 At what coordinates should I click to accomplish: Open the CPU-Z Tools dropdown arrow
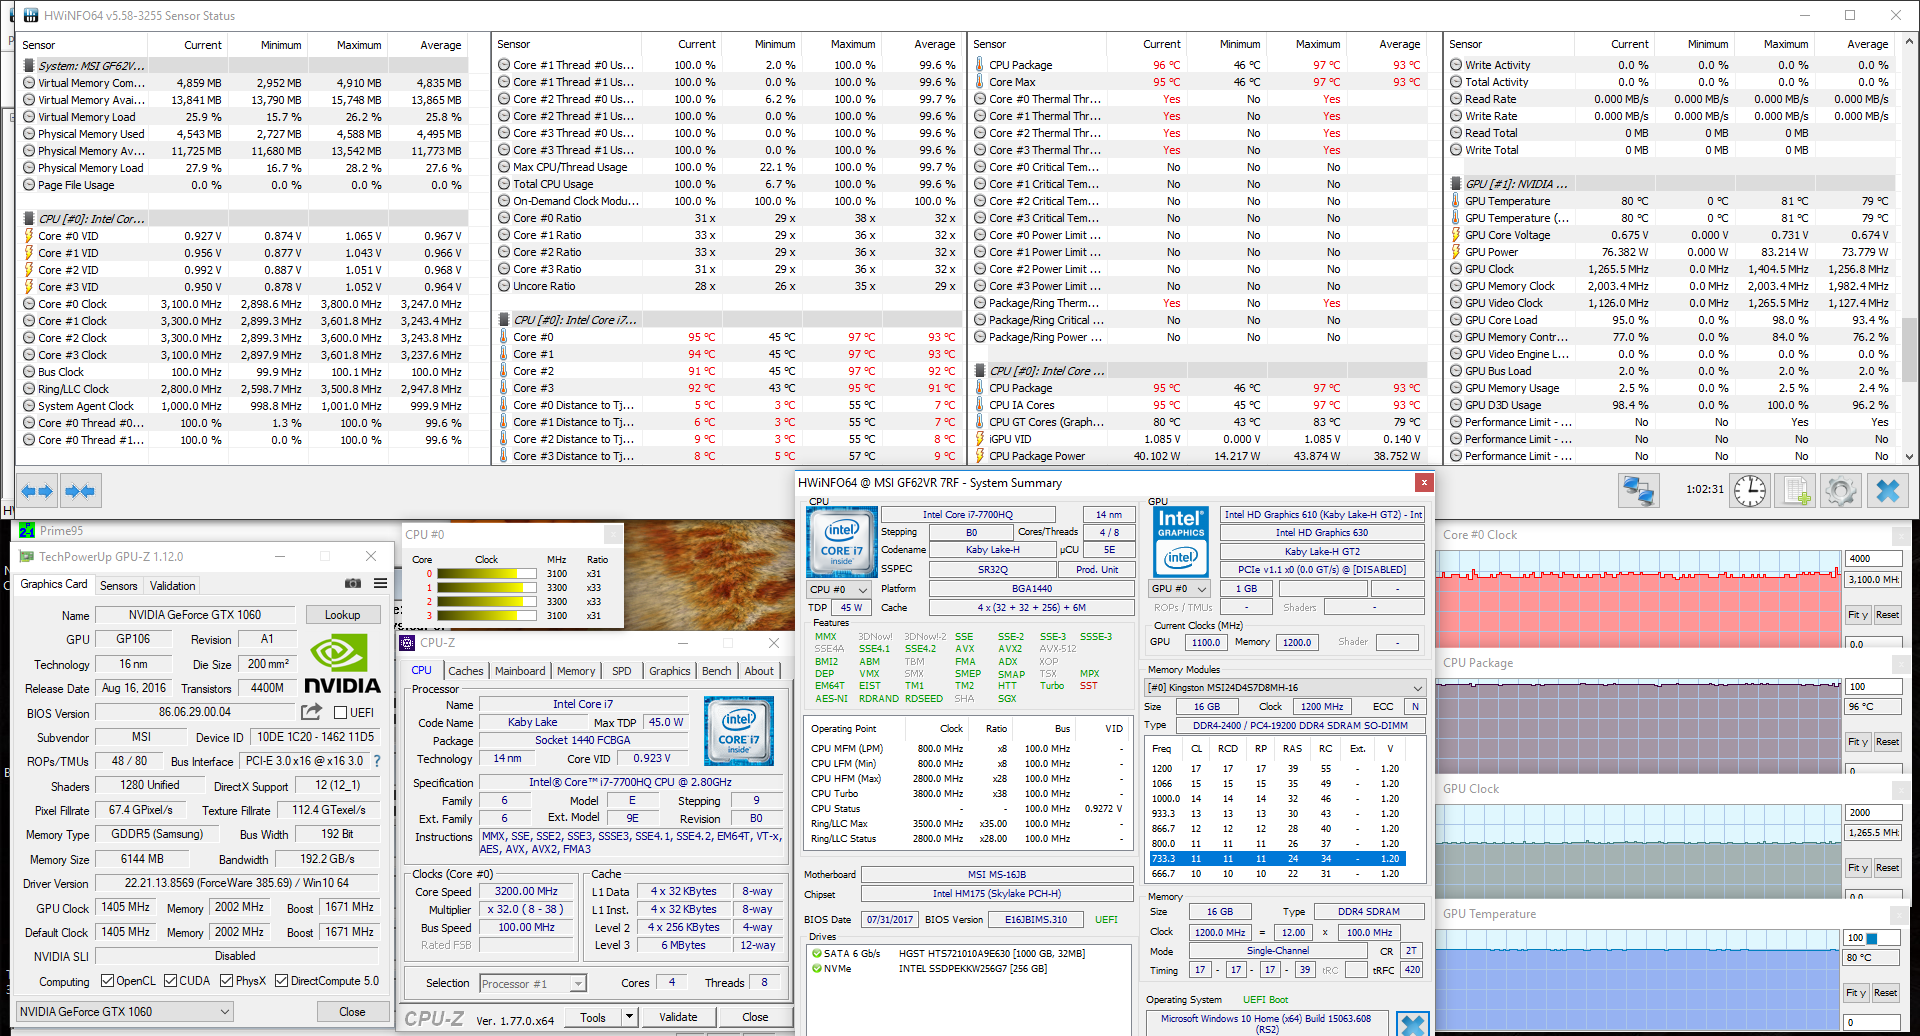pos(629,1017)
